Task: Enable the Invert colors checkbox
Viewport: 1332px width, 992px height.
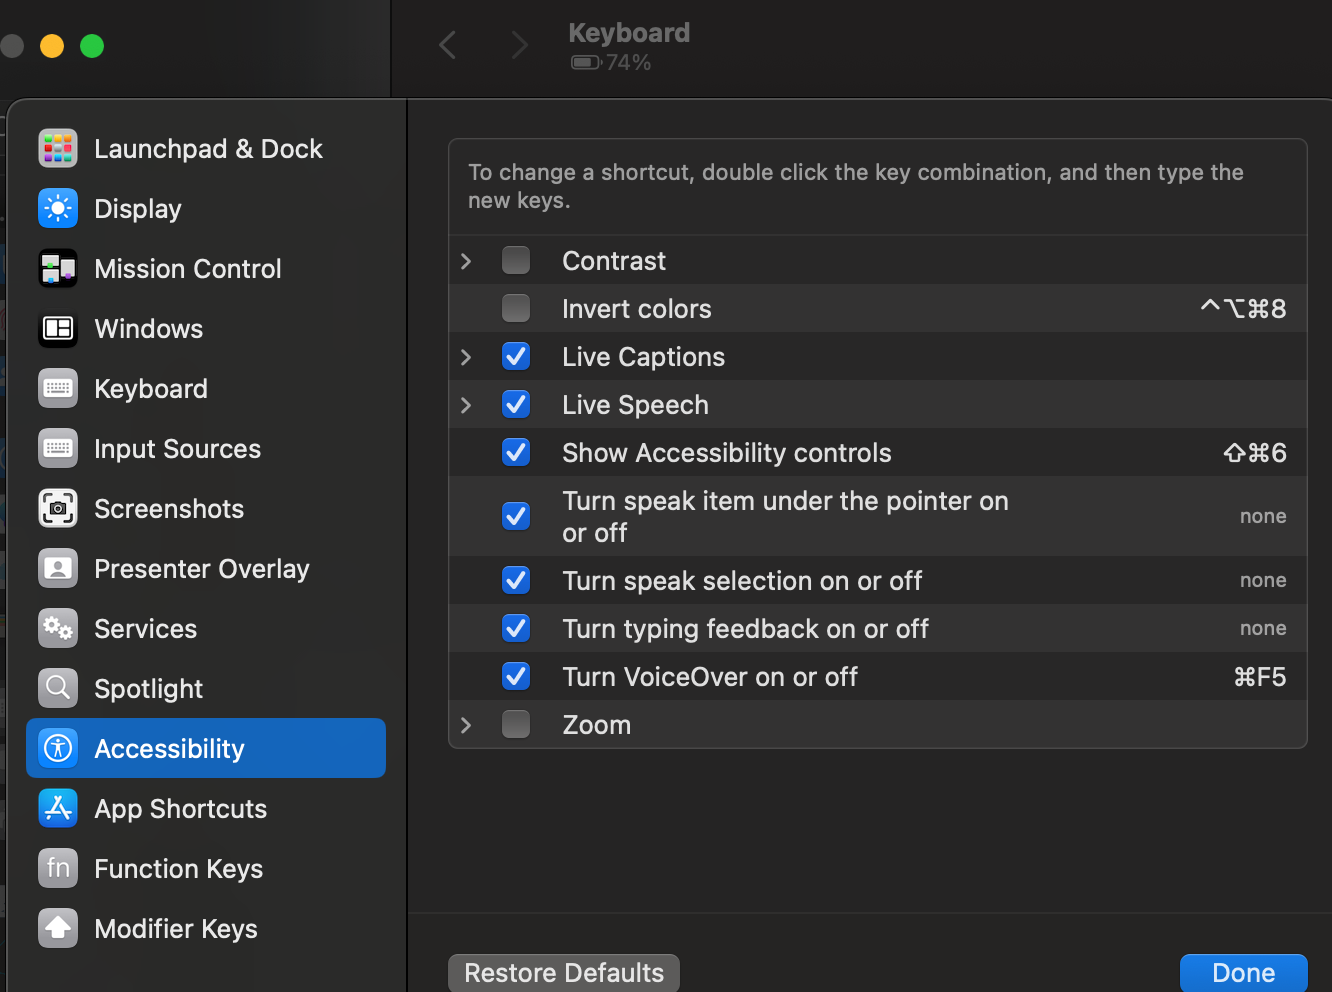Action: 516,309
